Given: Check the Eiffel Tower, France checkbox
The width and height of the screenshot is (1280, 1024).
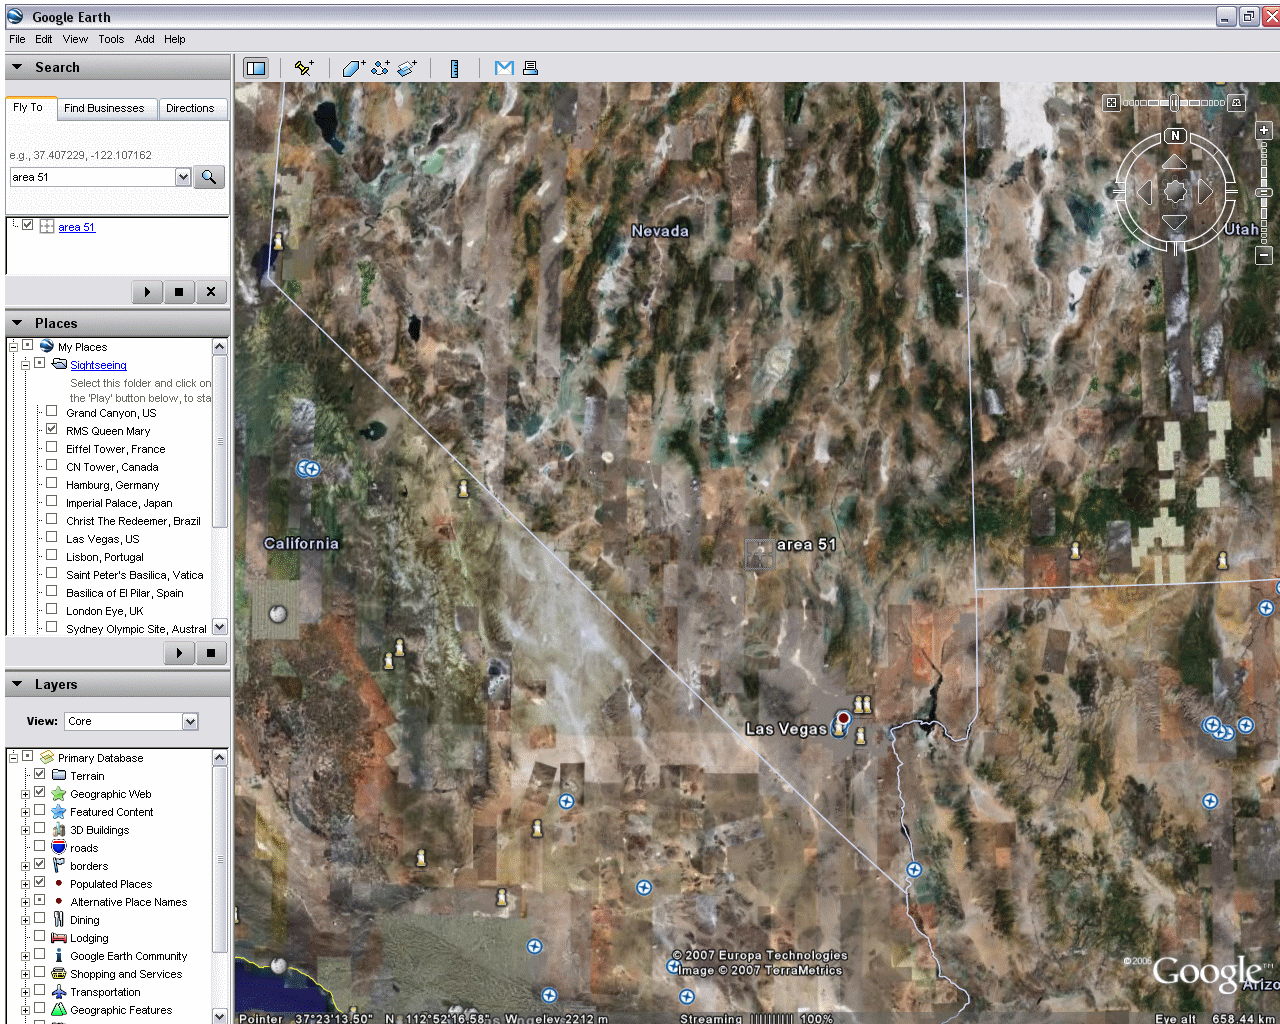Looking at the screenshot, I should (51, 447).
